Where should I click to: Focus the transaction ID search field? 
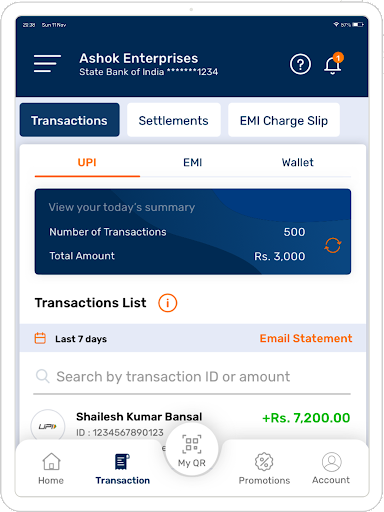tap(192, 377)
